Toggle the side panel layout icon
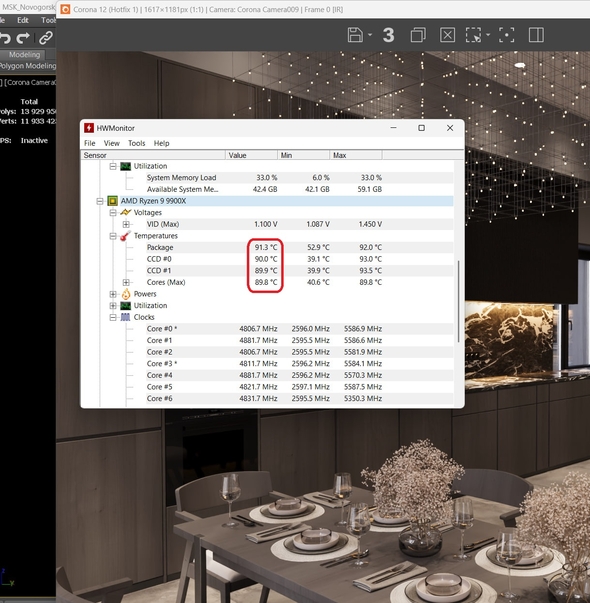This screenshot has width=590, height=603. [536, 35]
